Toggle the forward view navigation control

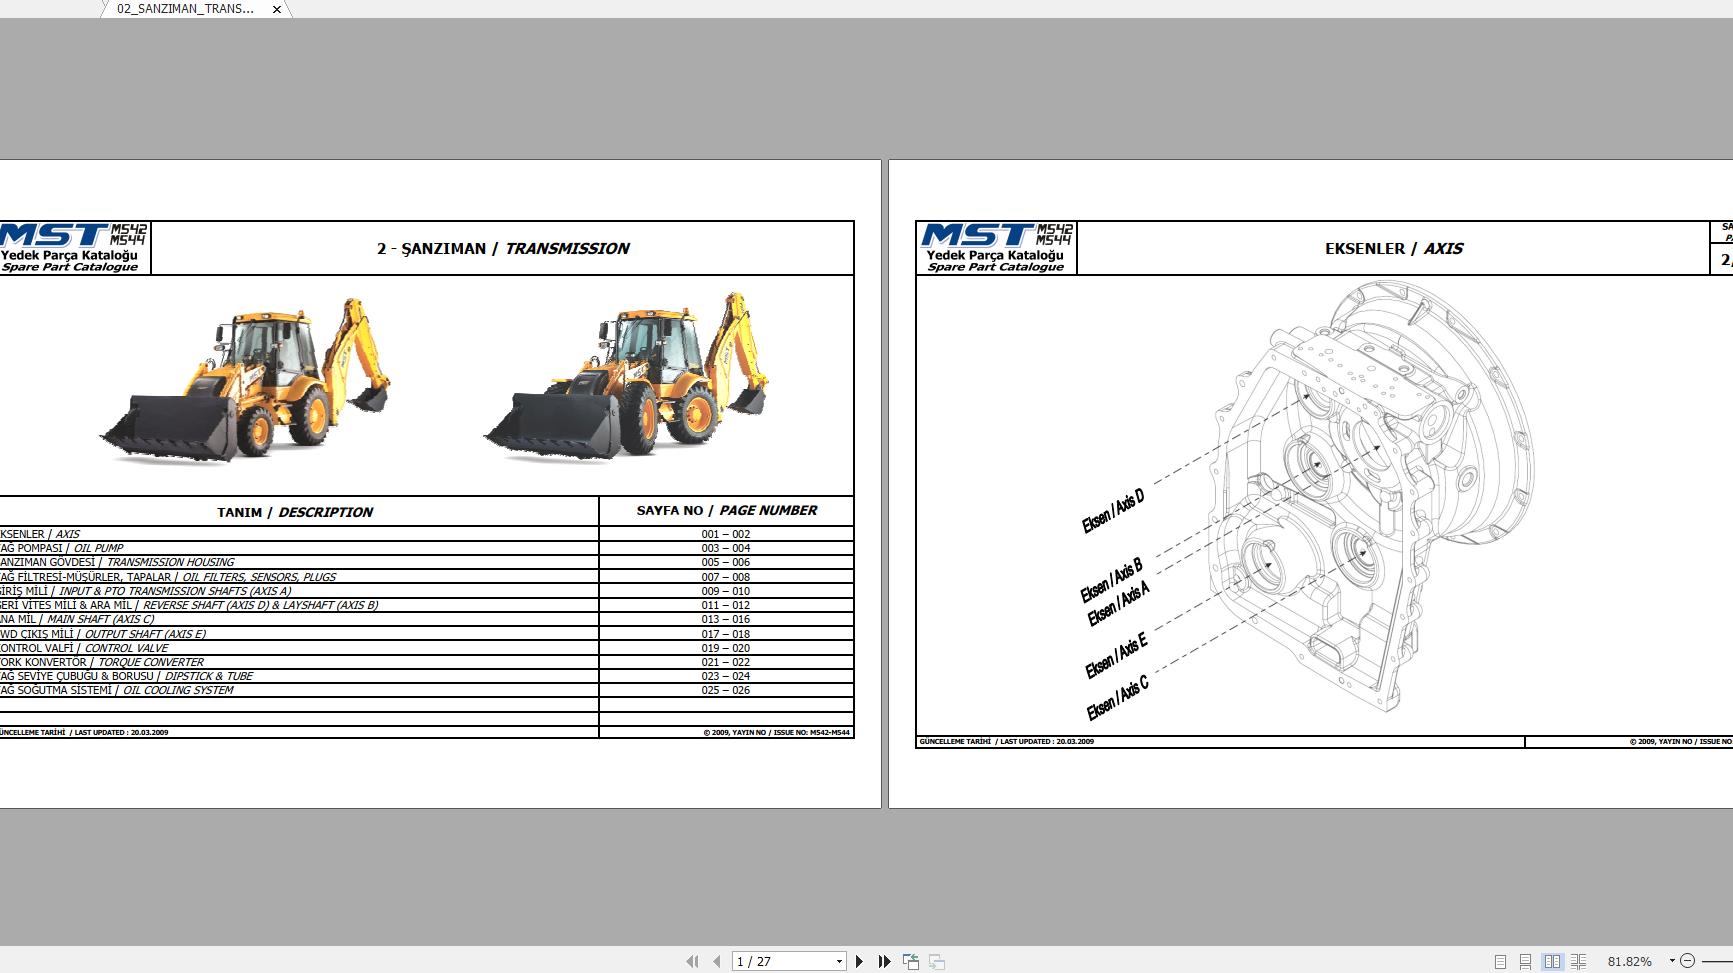[936, 961]
